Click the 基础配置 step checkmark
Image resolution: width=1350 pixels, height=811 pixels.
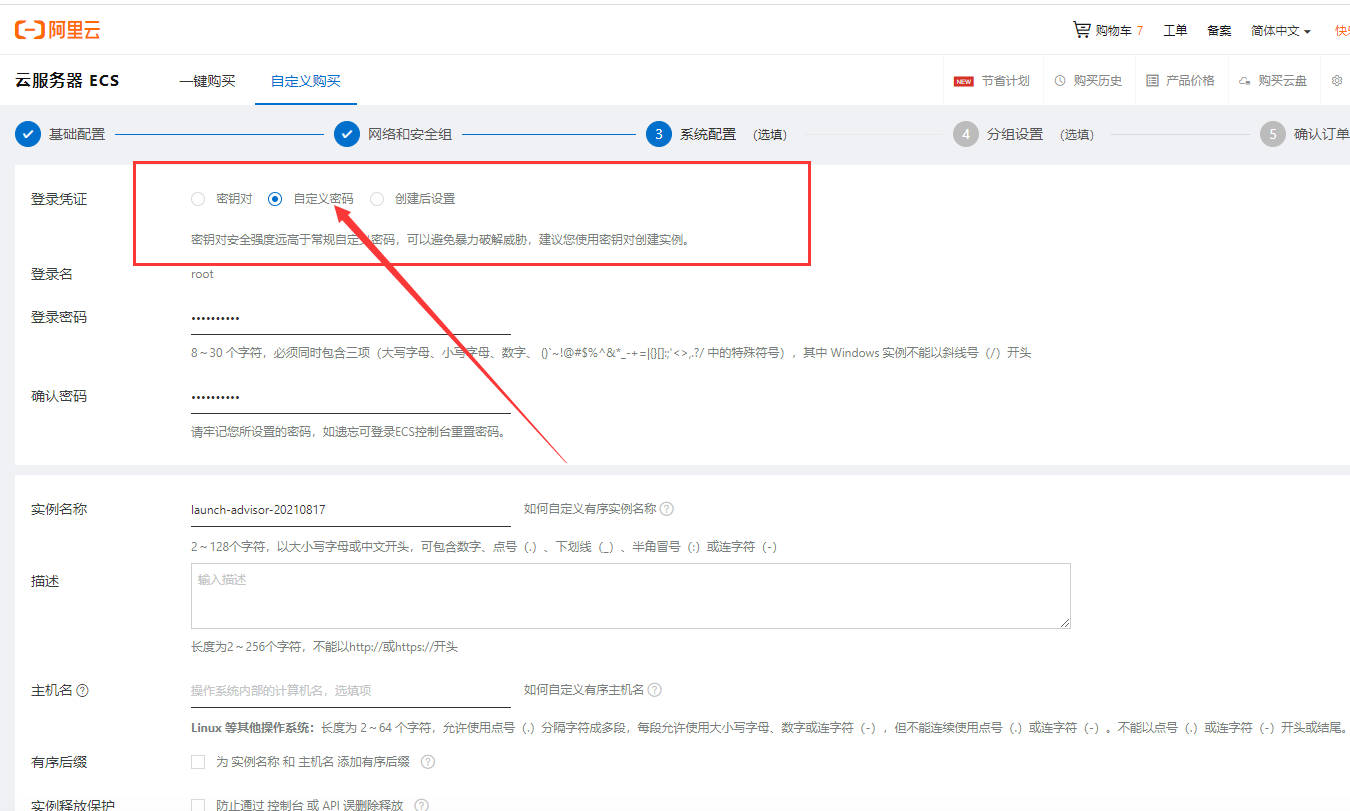(x=28, y=134)
